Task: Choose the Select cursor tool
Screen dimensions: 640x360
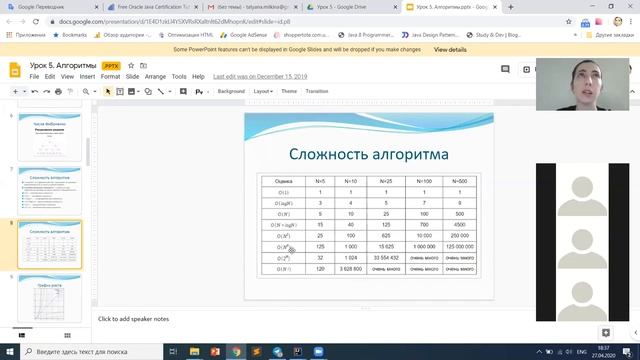Action: (x=108, y=91)
